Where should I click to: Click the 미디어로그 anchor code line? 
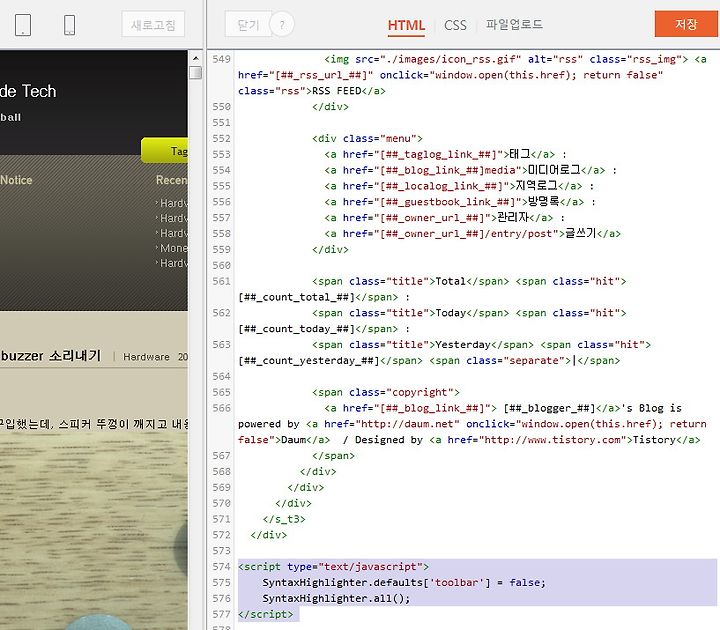click(471, 170)
